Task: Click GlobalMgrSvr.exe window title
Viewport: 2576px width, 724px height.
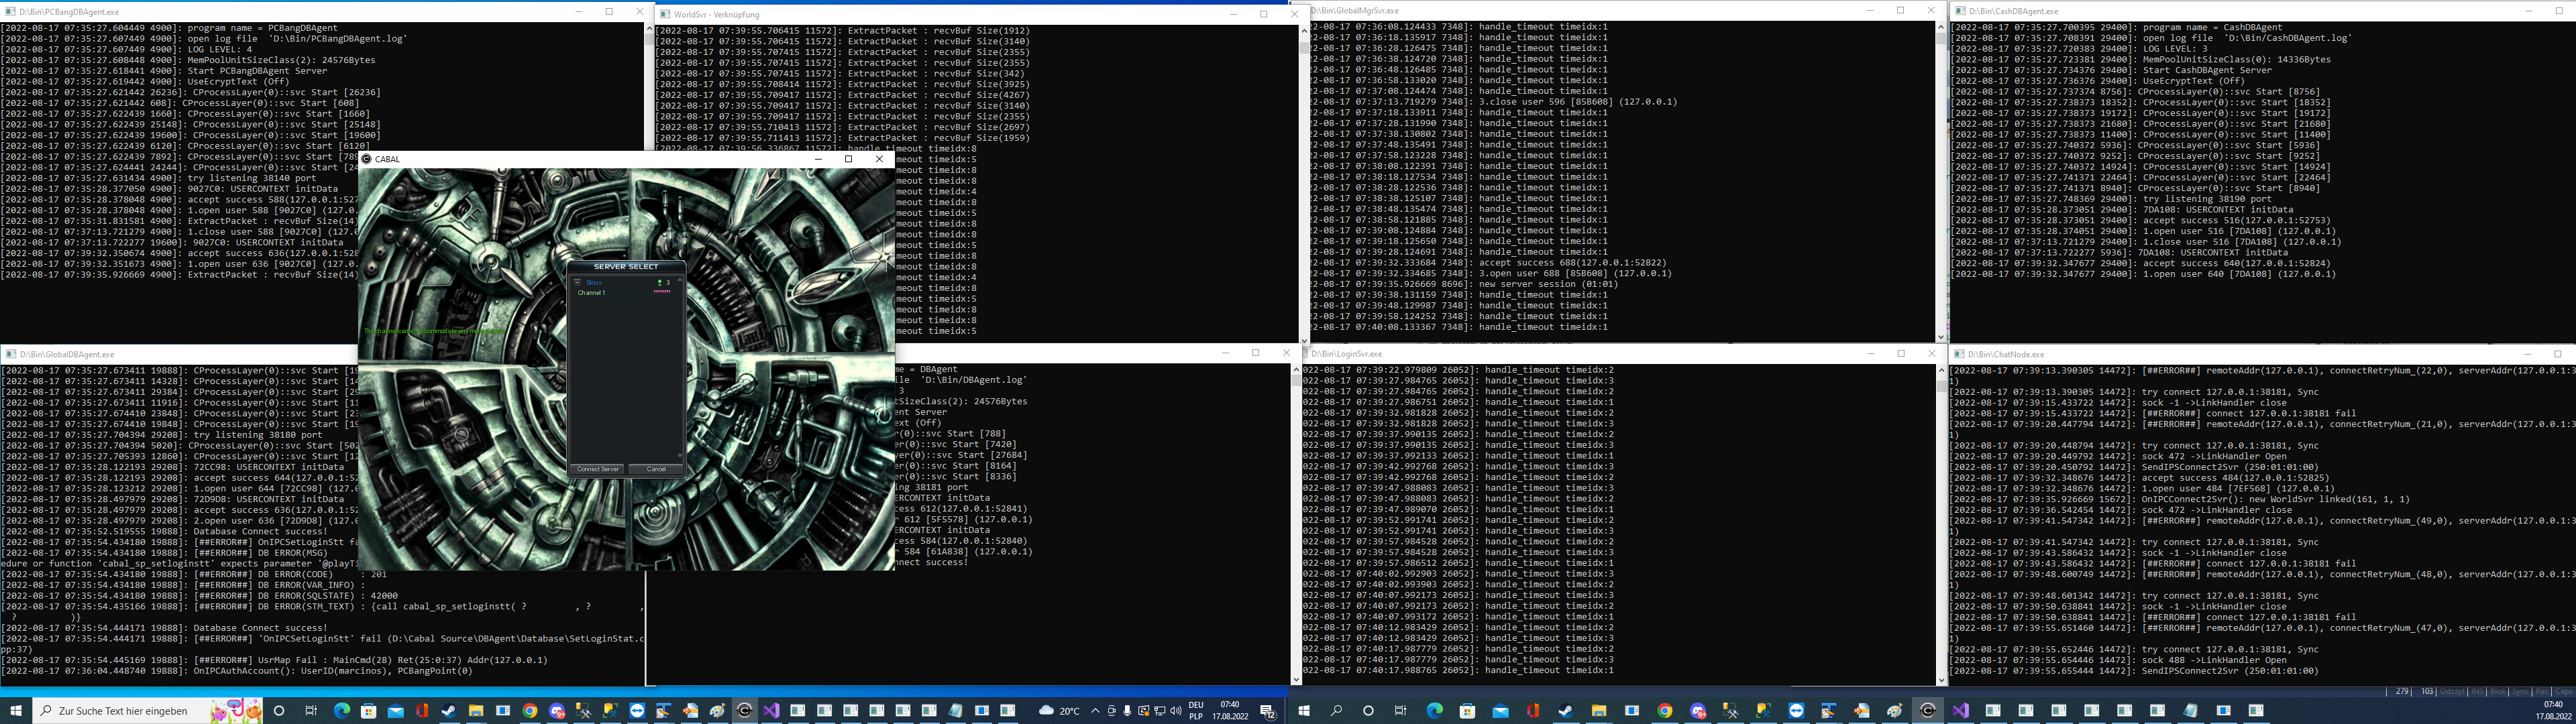Action: coord(1355,11)
